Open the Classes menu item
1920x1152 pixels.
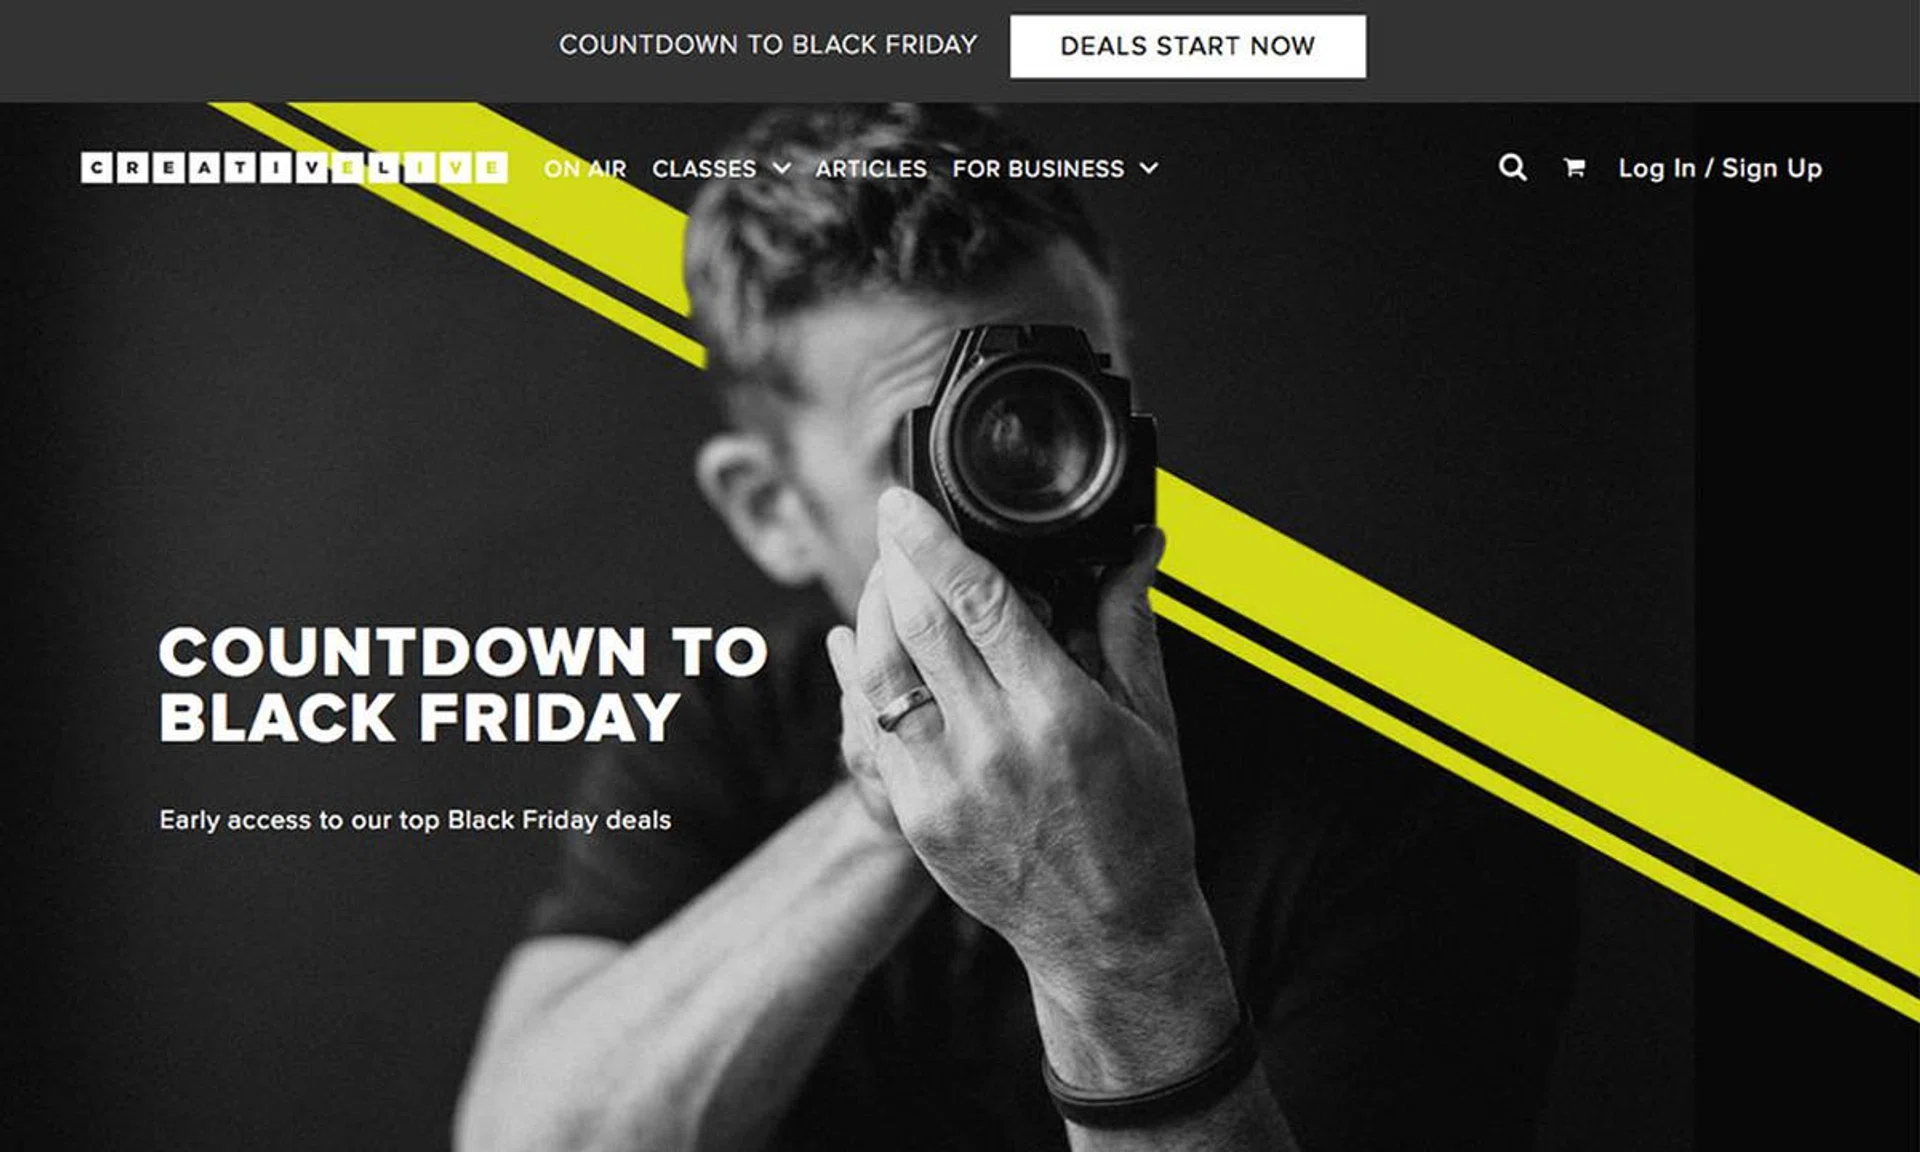click(704, 169)
